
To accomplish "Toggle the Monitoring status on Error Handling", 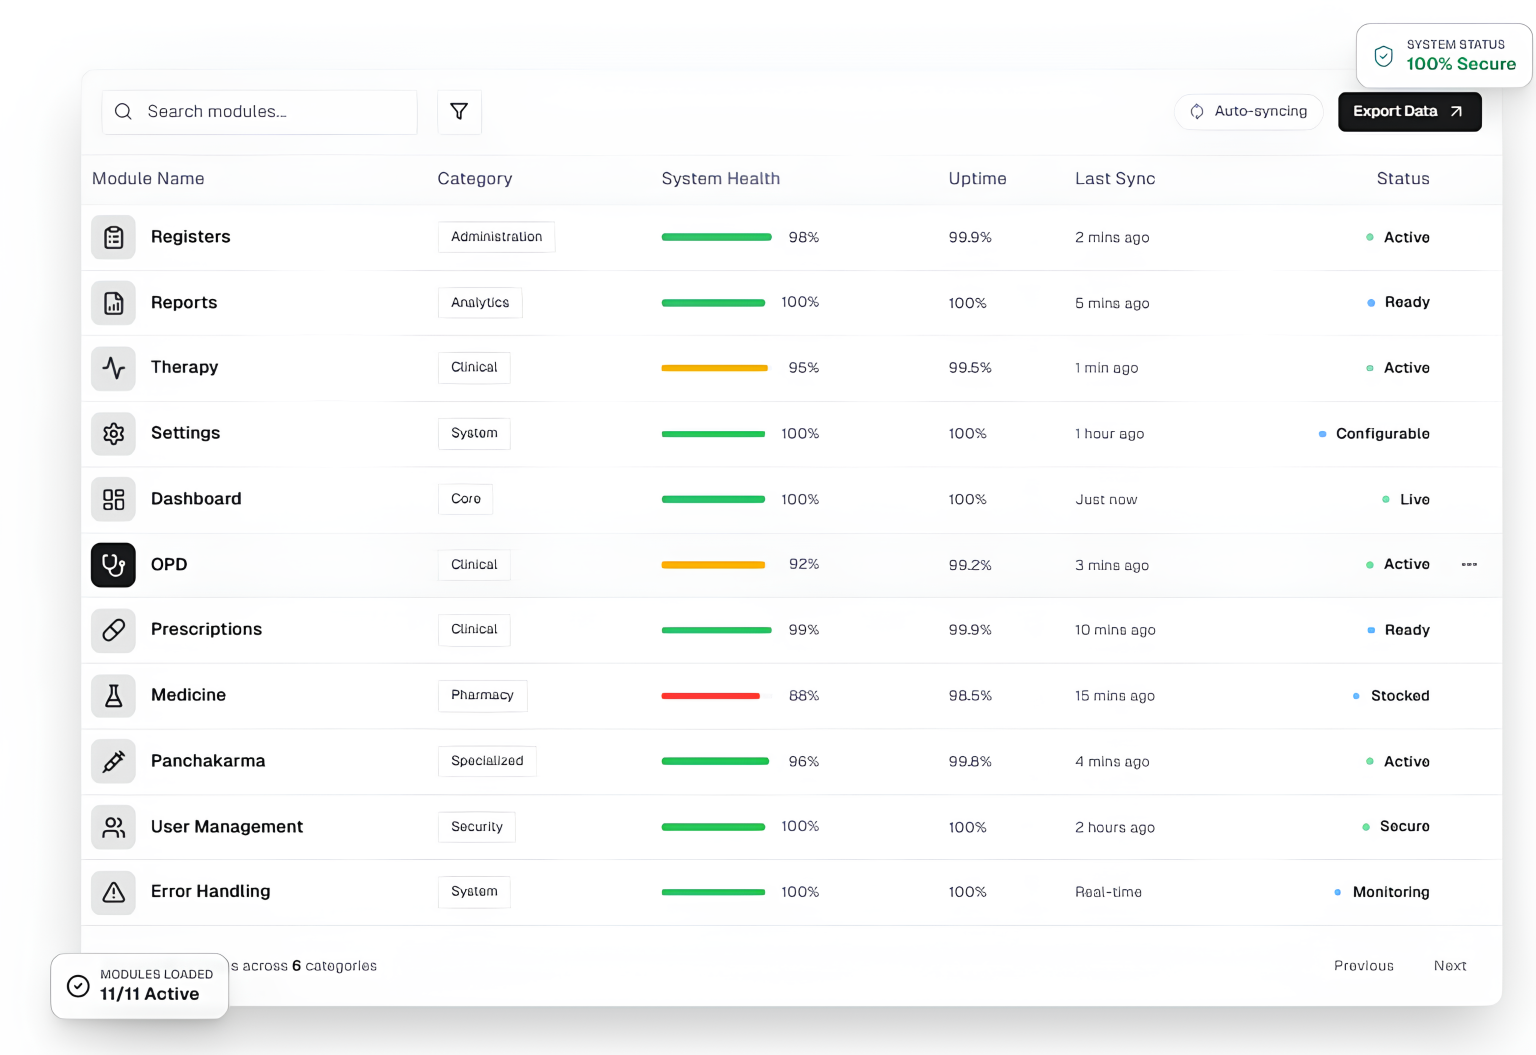I will [x=1338, y=892].
